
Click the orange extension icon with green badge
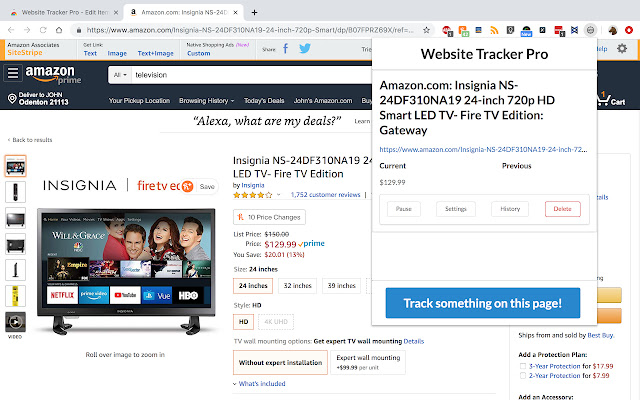(x=463, y=31)
